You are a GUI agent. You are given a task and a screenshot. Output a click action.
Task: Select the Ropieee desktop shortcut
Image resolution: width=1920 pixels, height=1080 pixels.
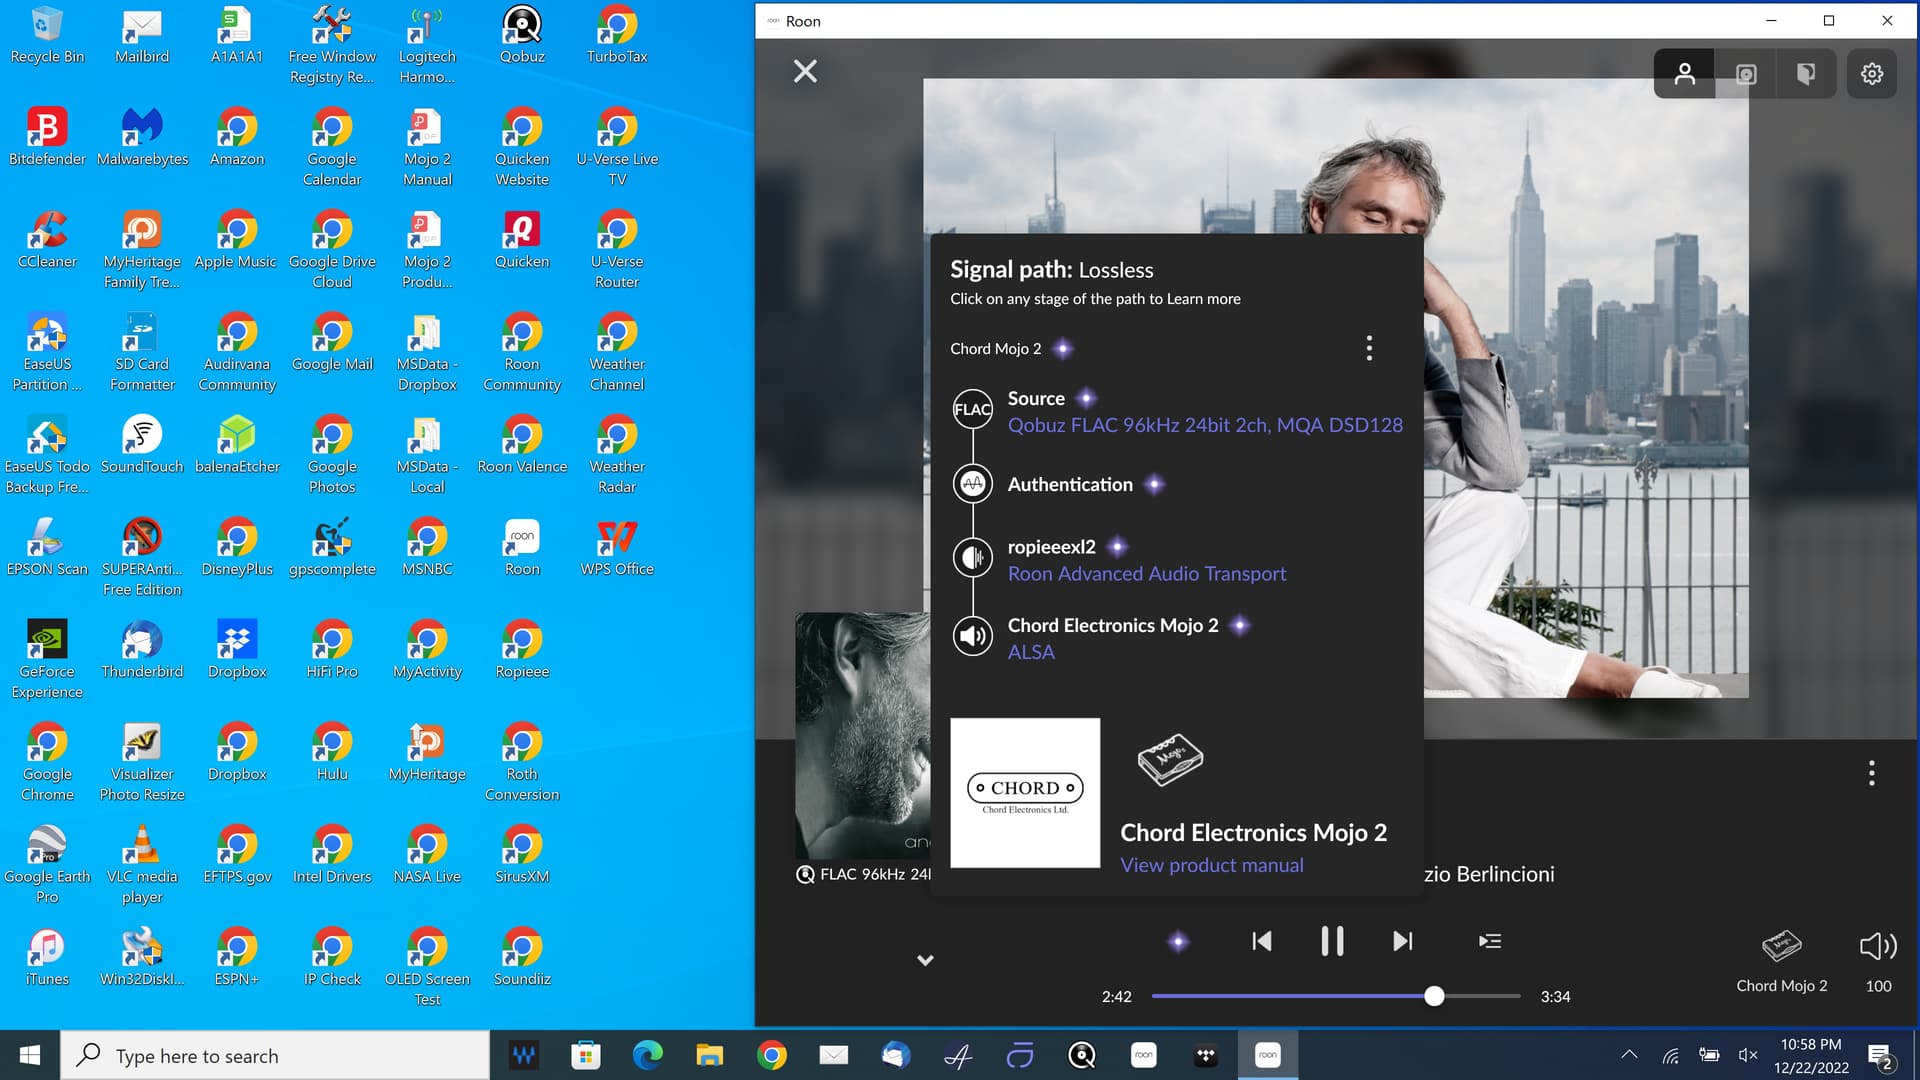(522, 650)
